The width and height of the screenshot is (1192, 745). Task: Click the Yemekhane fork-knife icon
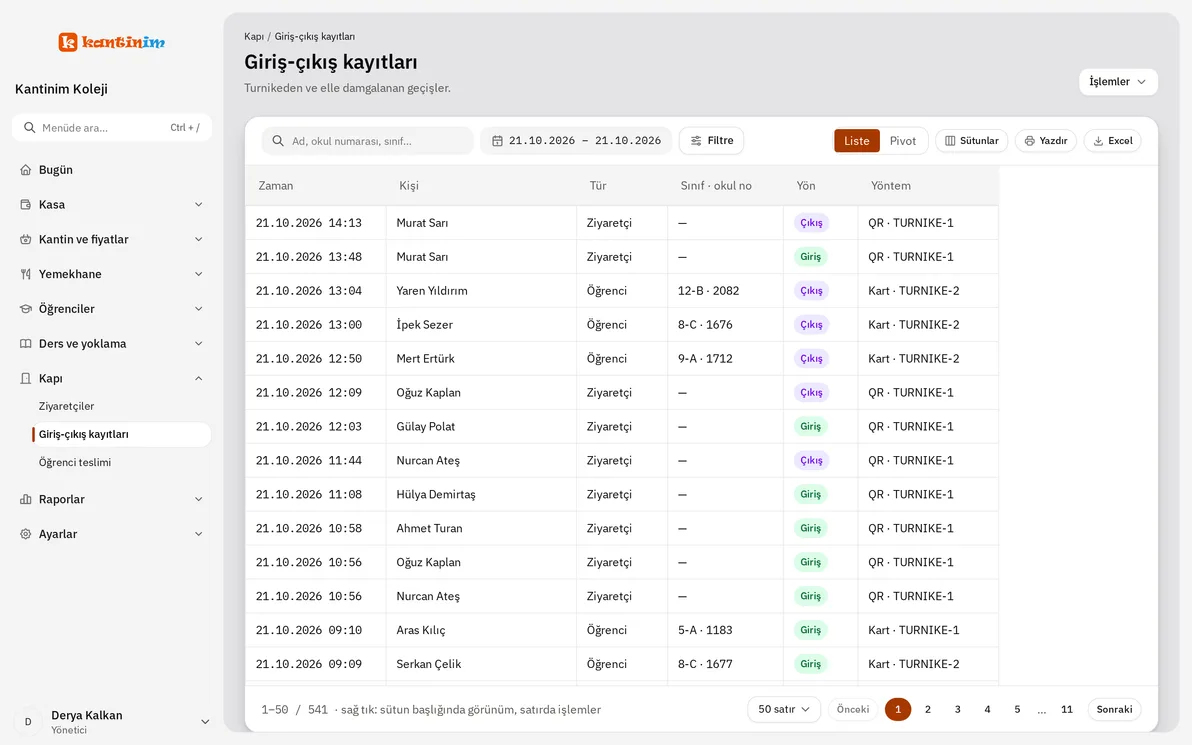pyautogui.click(x=26, y=274)
